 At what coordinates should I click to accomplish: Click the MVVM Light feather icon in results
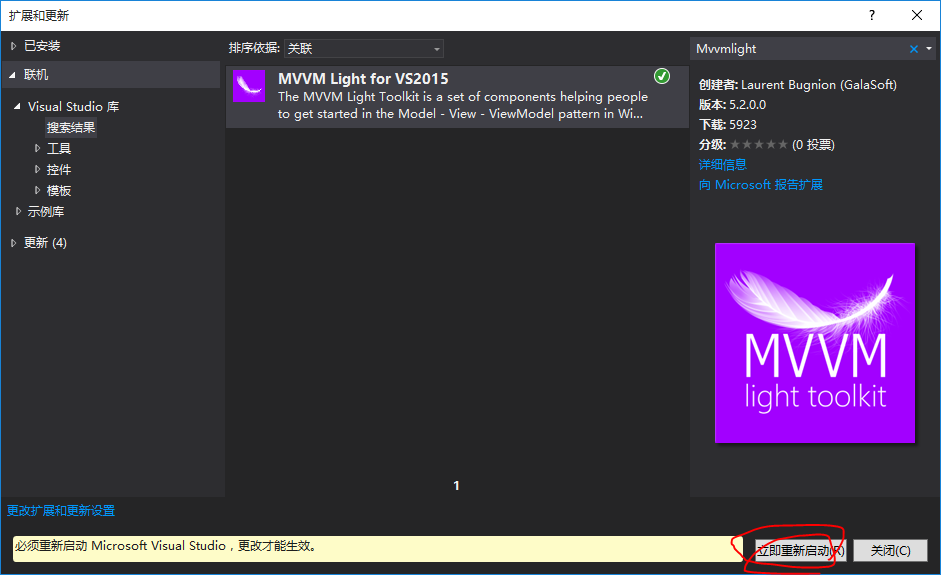(x=249, y=86)
